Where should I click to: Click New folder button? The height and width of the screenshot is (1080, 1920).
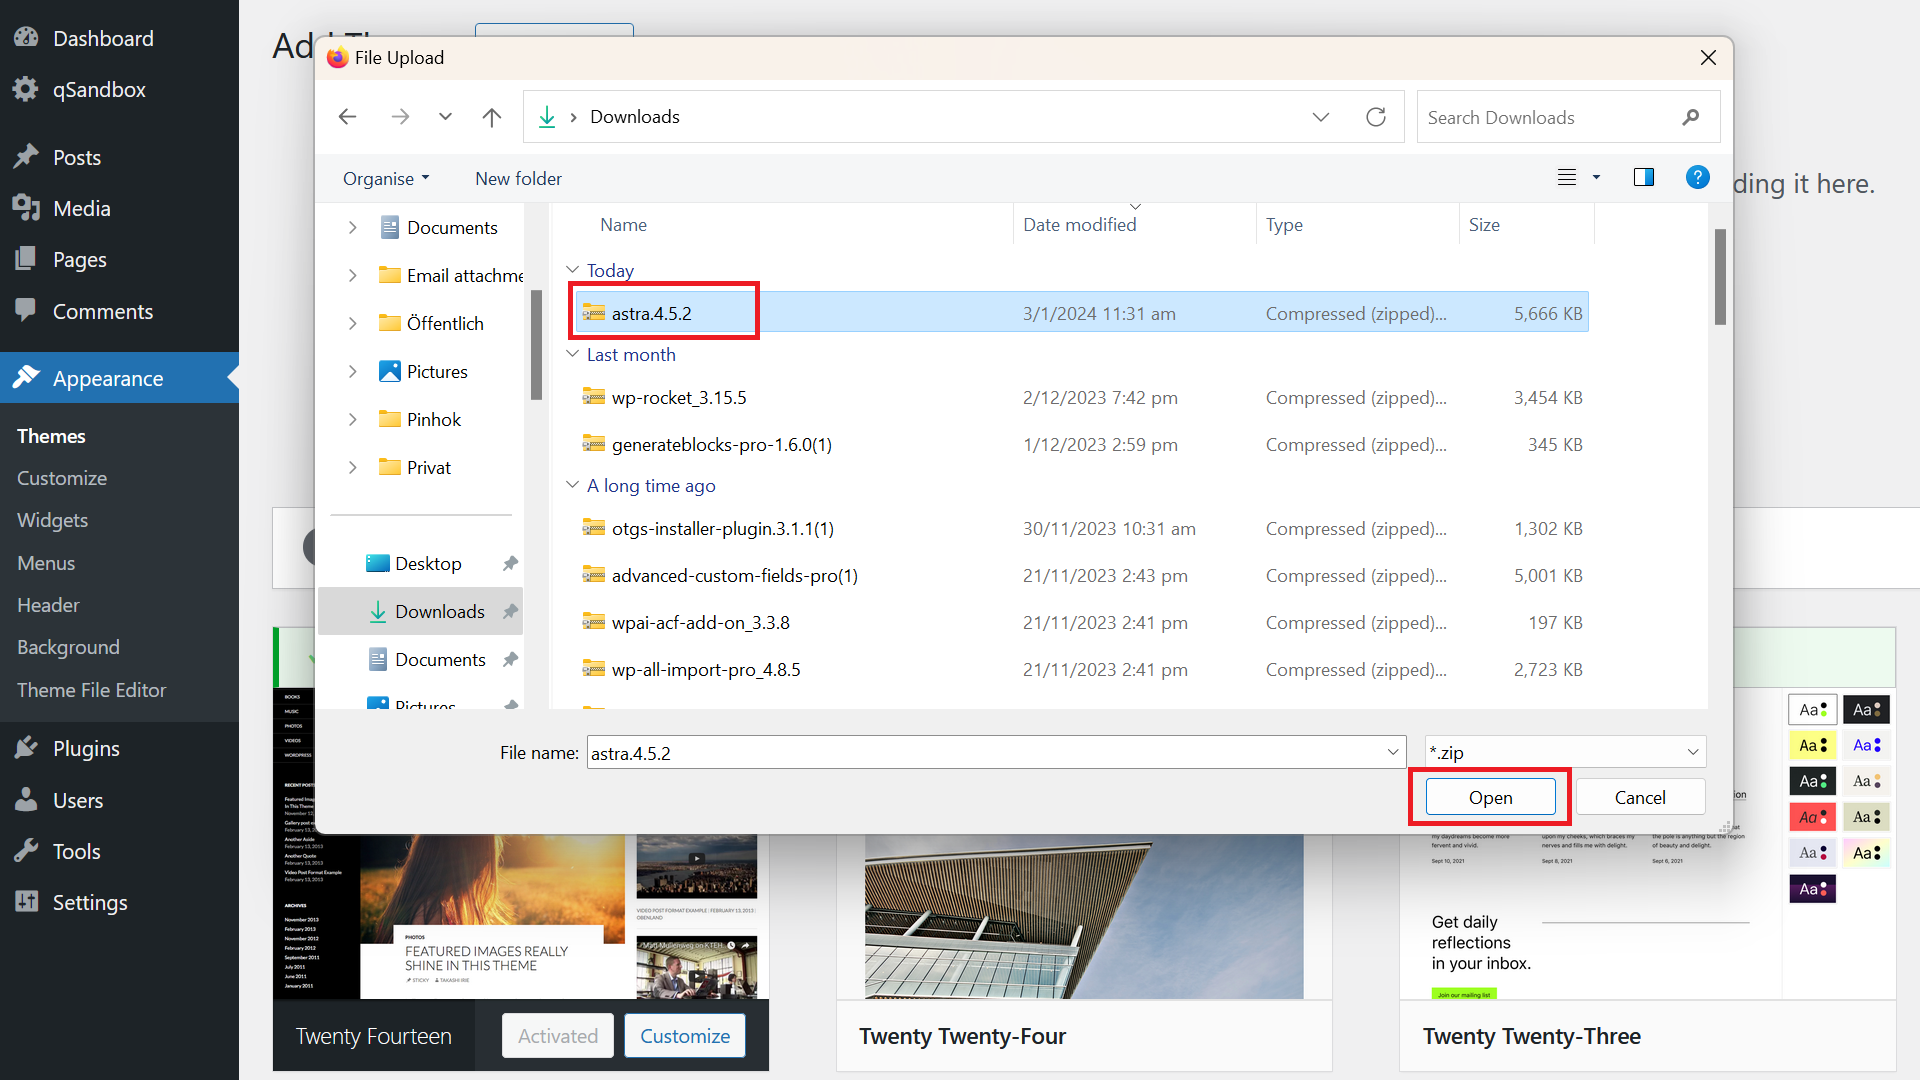pos(518,178)
